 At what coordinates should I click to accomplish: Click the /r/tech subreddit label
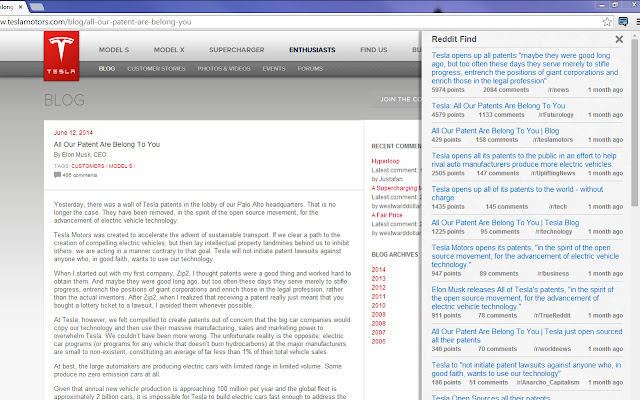pos(558,207)
